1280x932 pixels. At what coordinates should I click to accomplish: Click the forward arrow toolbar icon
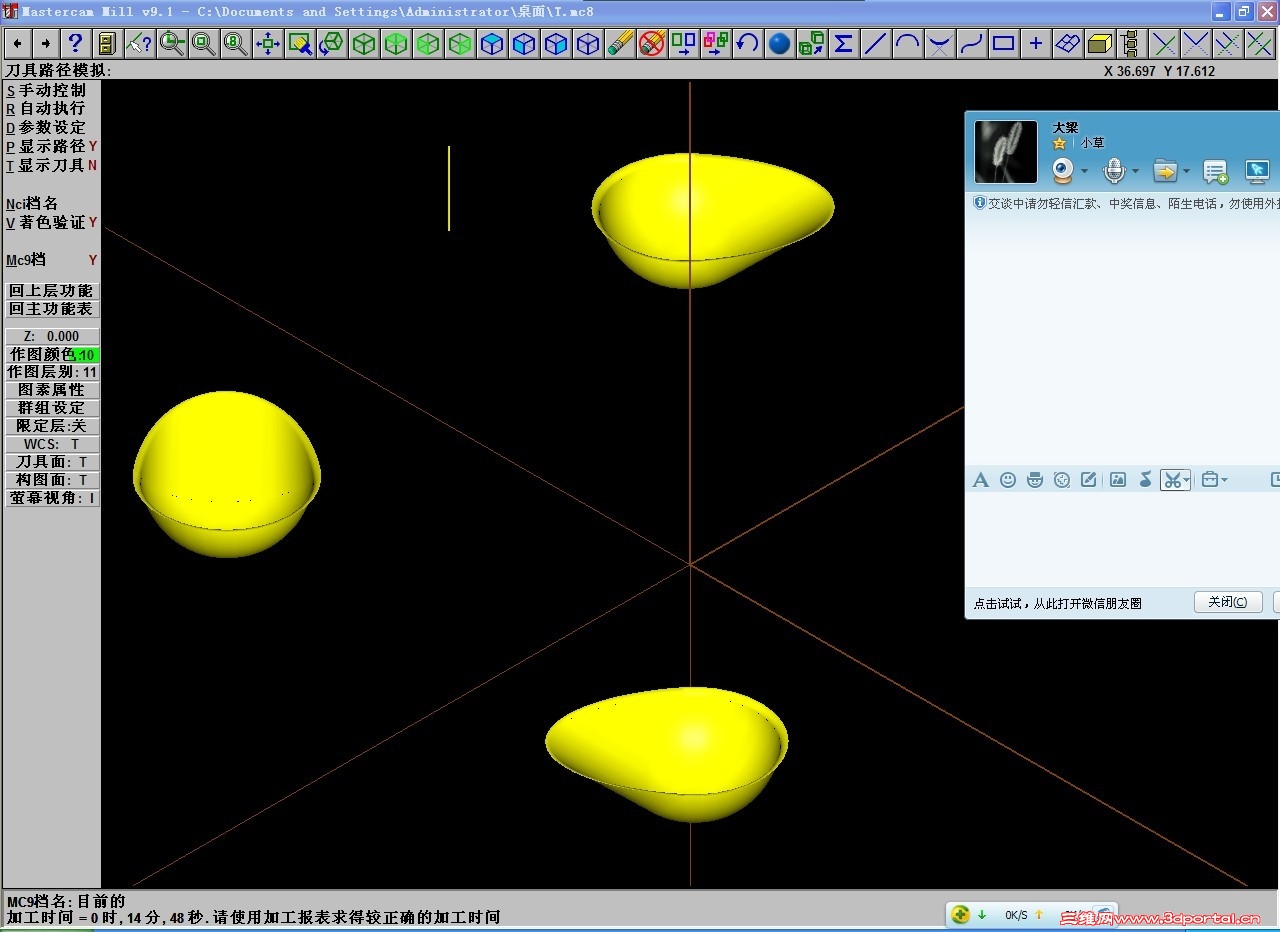coord(46,43)
